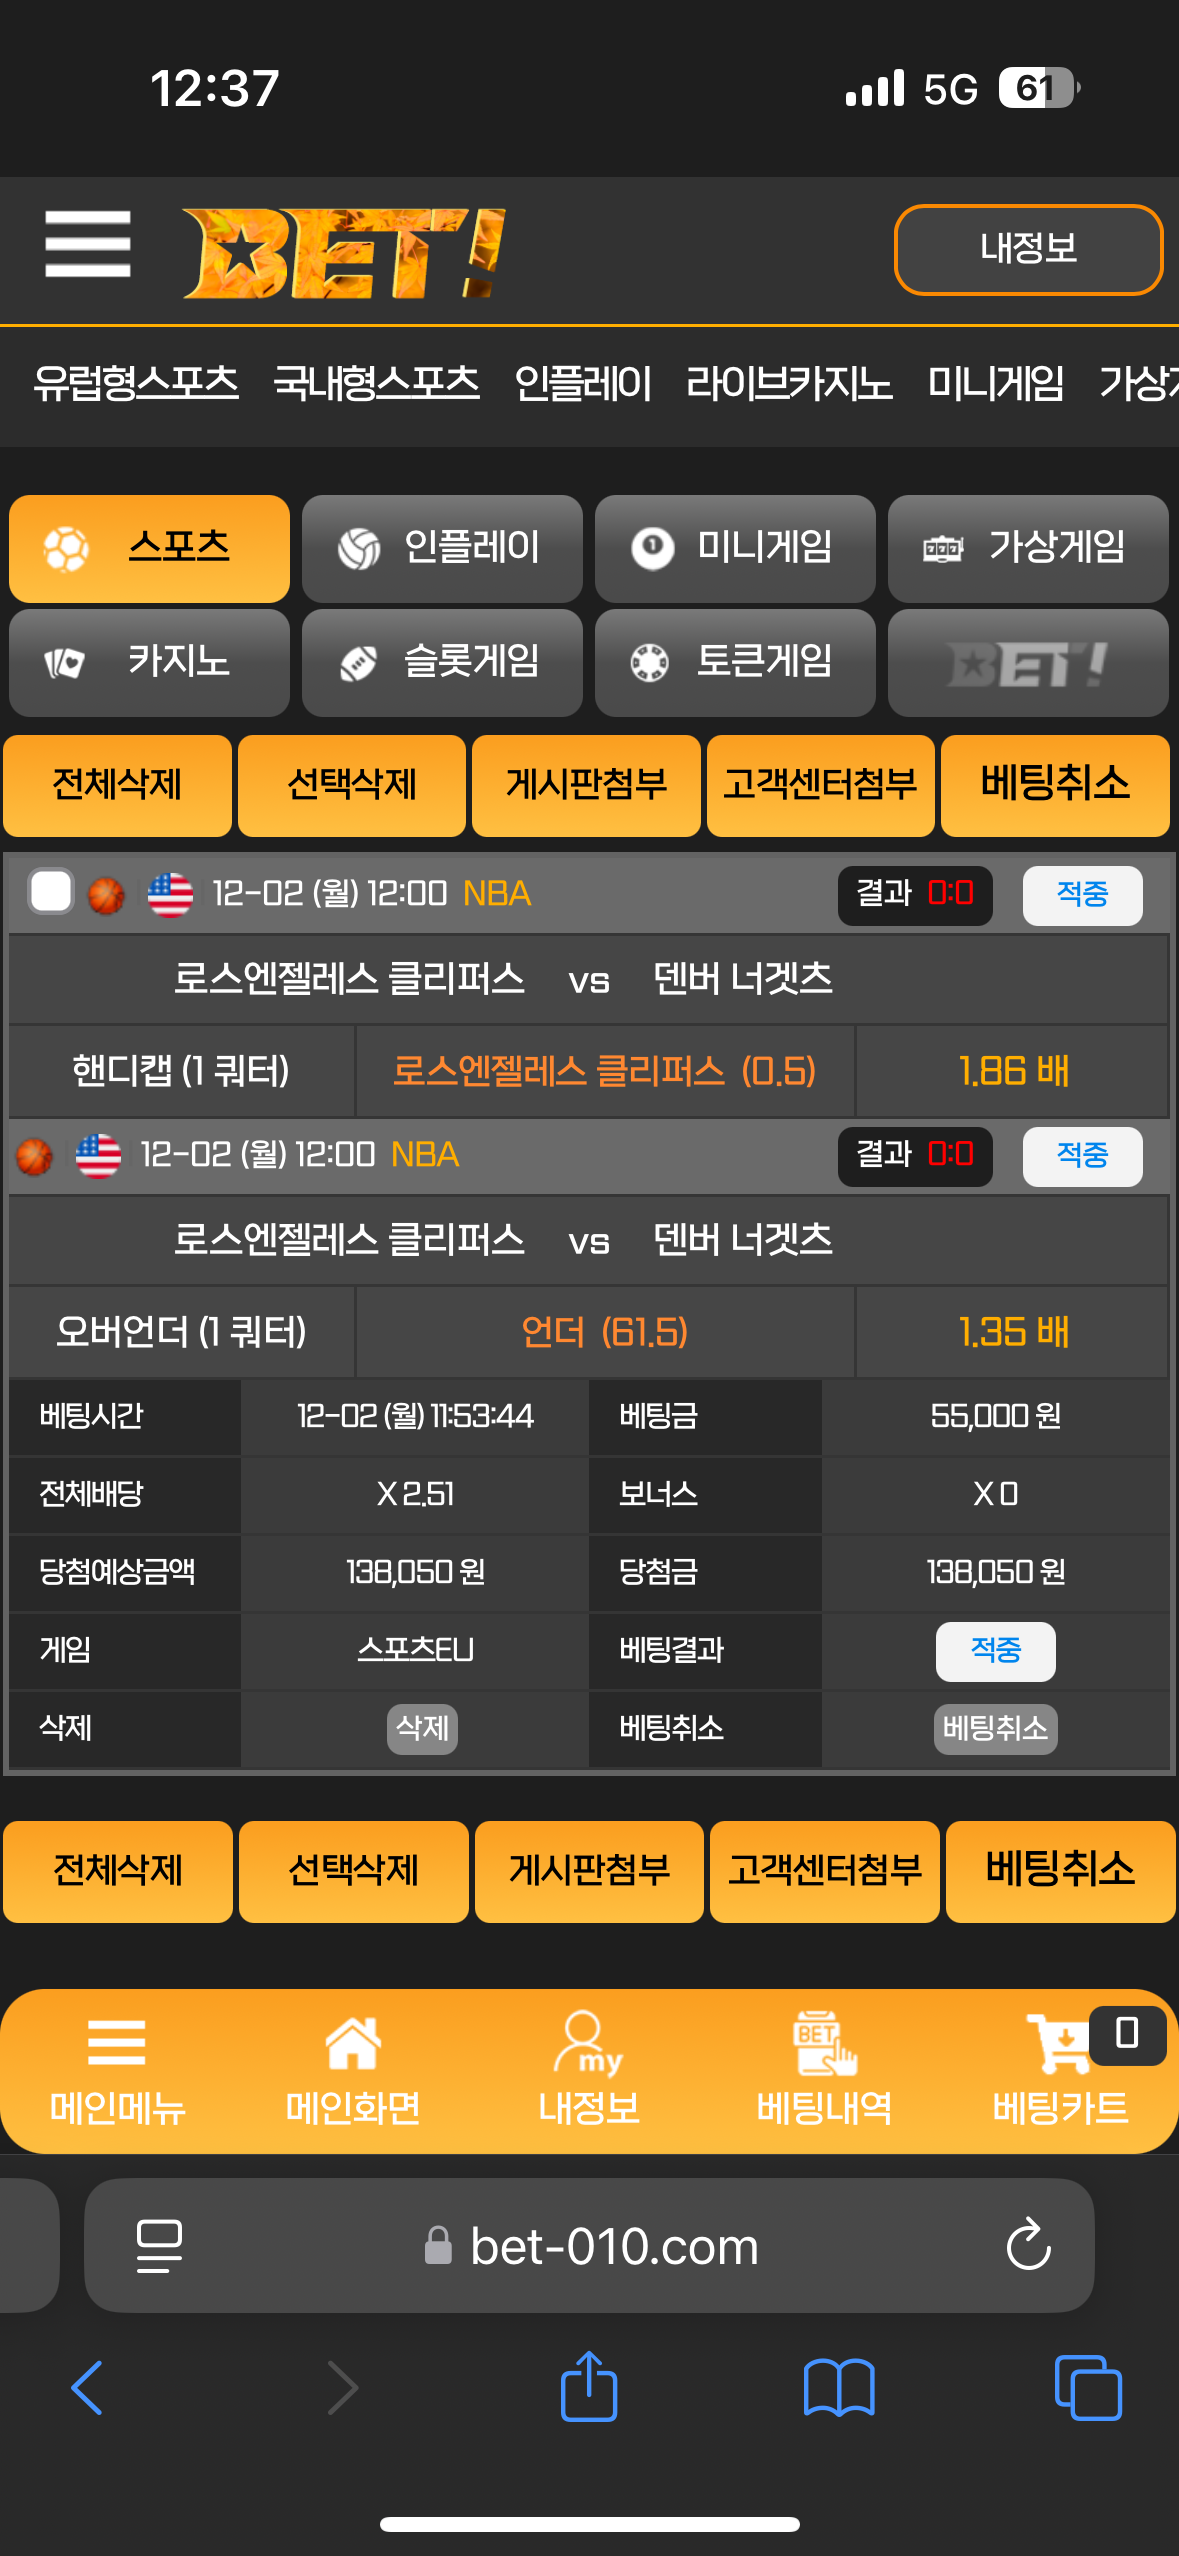The image size is (1179, 2556).
Task: Tap the small gray 삭제 button
Action: pyautogui.click(x=422, y=1728)
